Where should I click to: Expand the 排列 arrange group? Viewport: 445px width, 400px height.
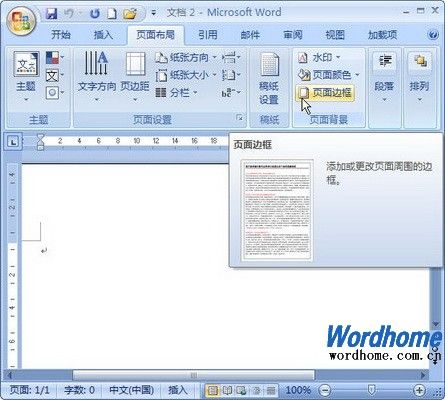419,77
